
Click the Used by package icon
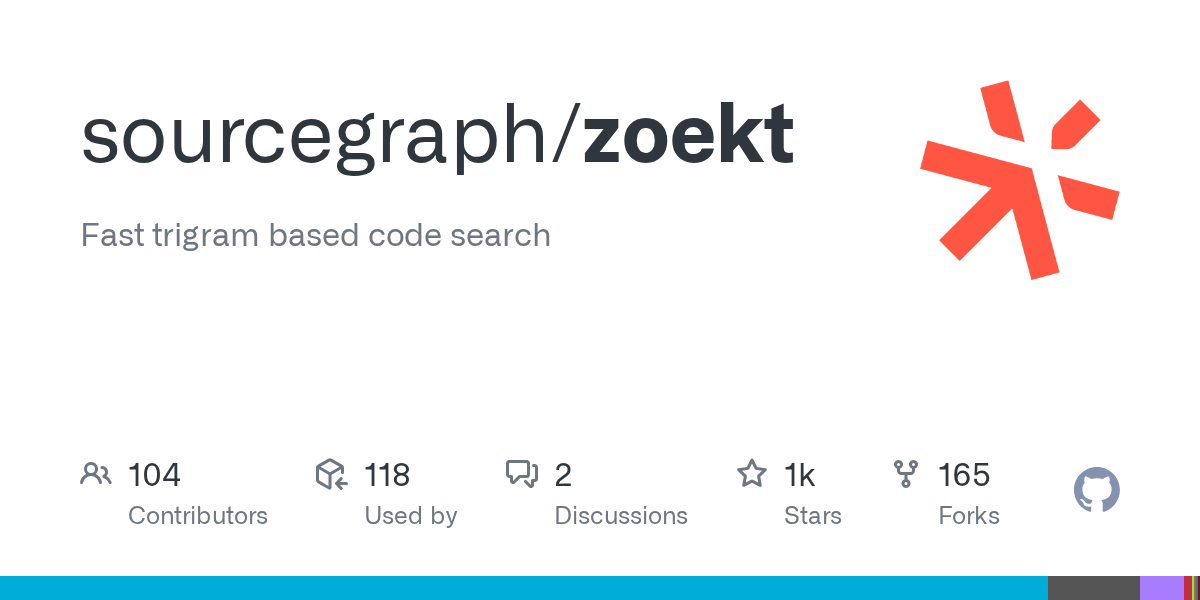[x=331, y=474]
